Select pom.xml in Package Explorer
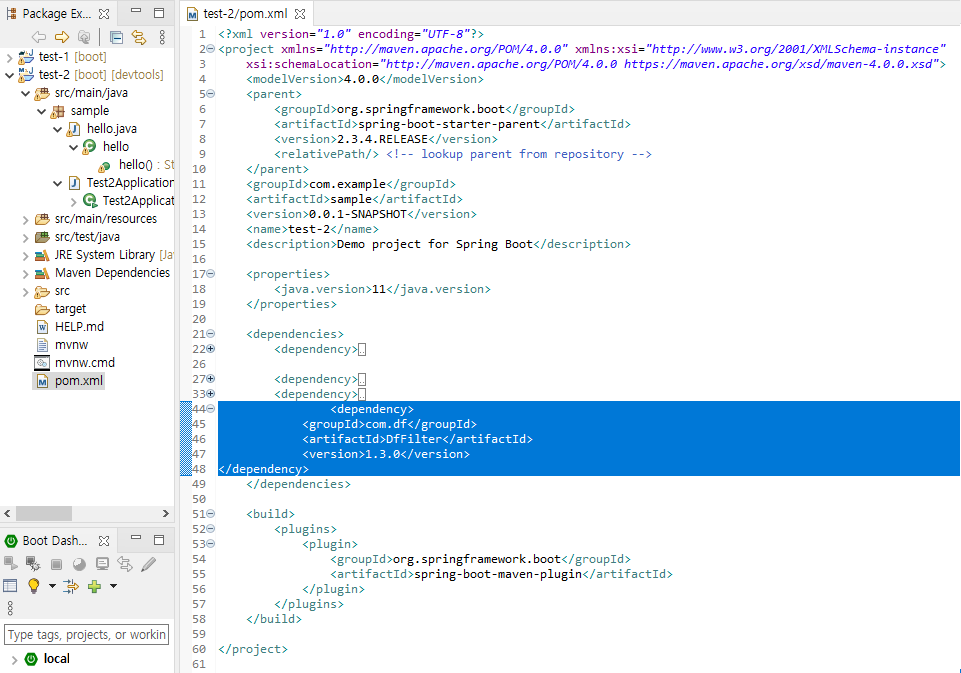This screenshot has height=673, width=961. 78,381
